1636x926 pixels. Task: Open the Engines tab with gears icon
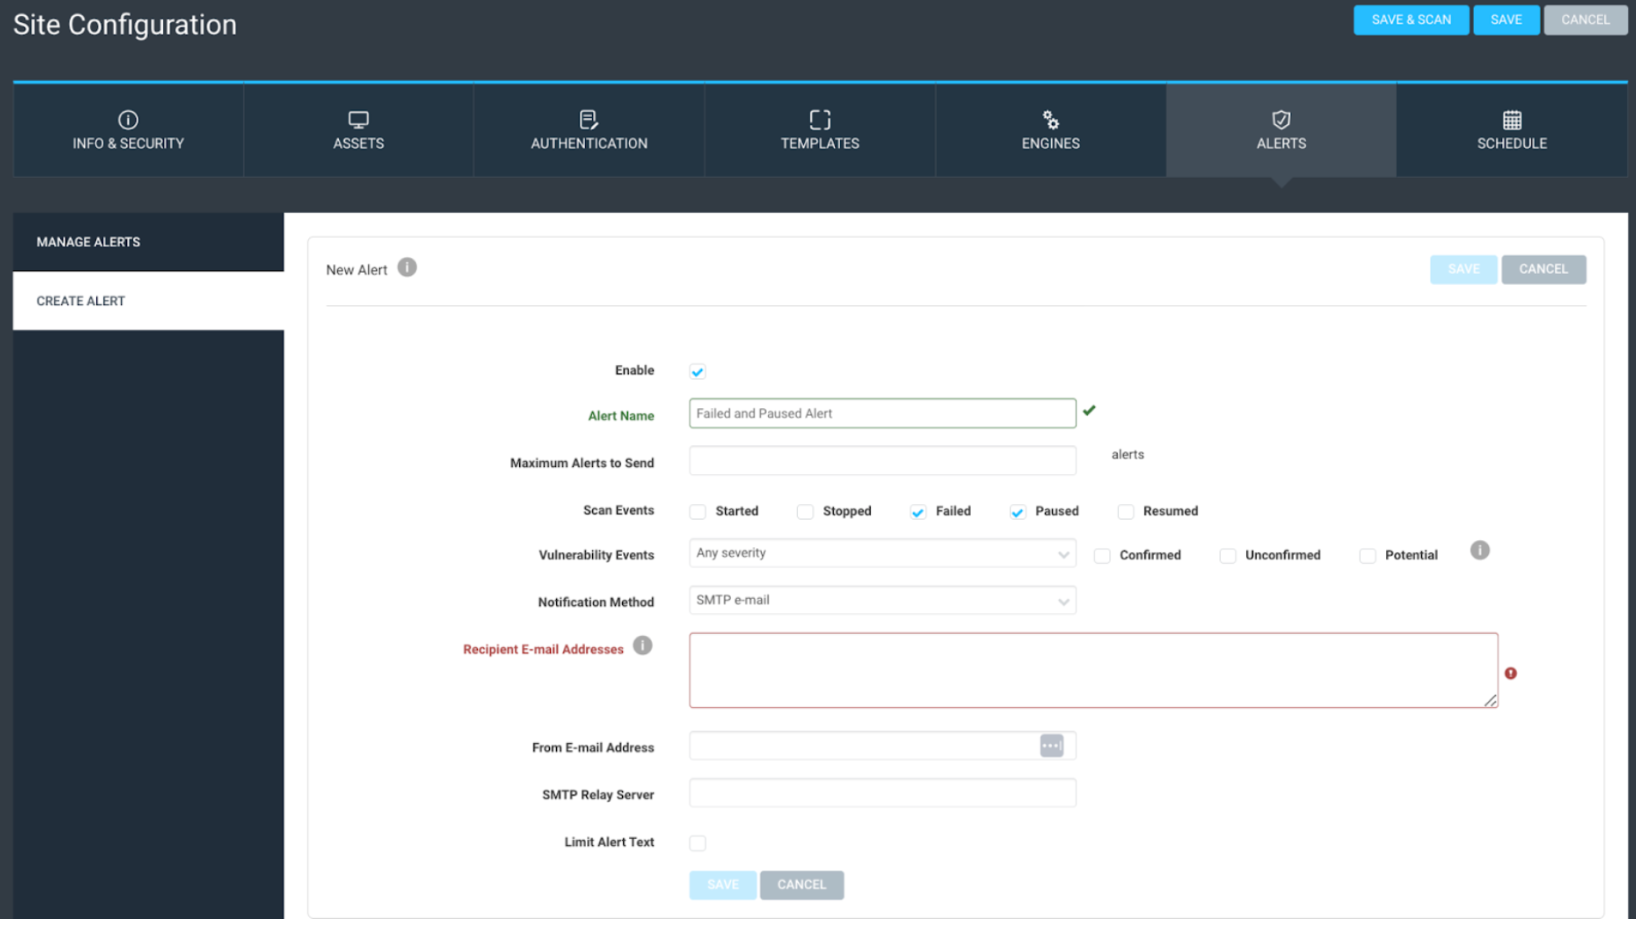point(1050,130)
